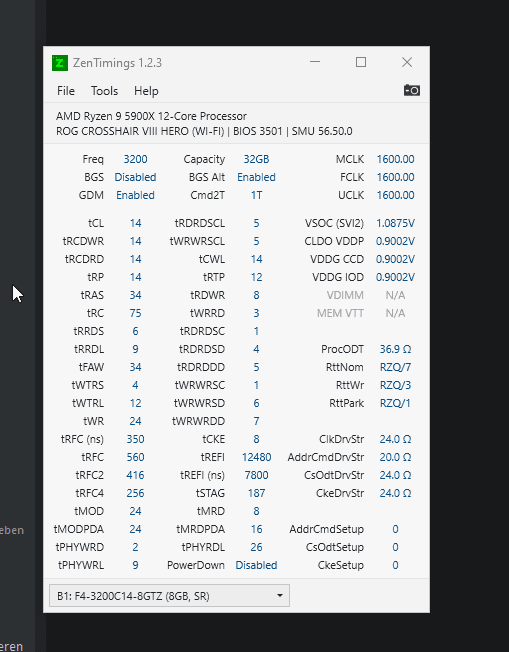Click the AddrCmdSetup value 0
Image resolution: width=509 pixels, height=652 pixels.
click(x=395, y=529)
